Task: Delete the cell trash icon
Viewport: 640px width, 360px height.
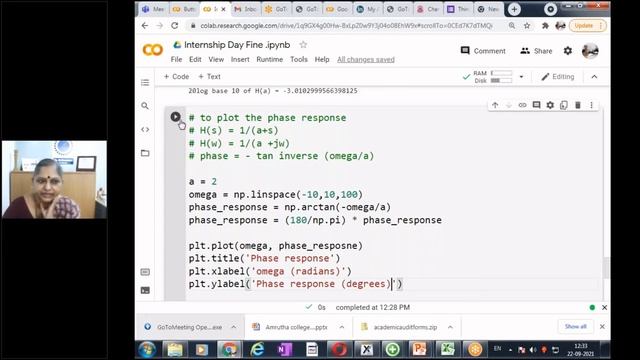Action: [x=578, y=105]
